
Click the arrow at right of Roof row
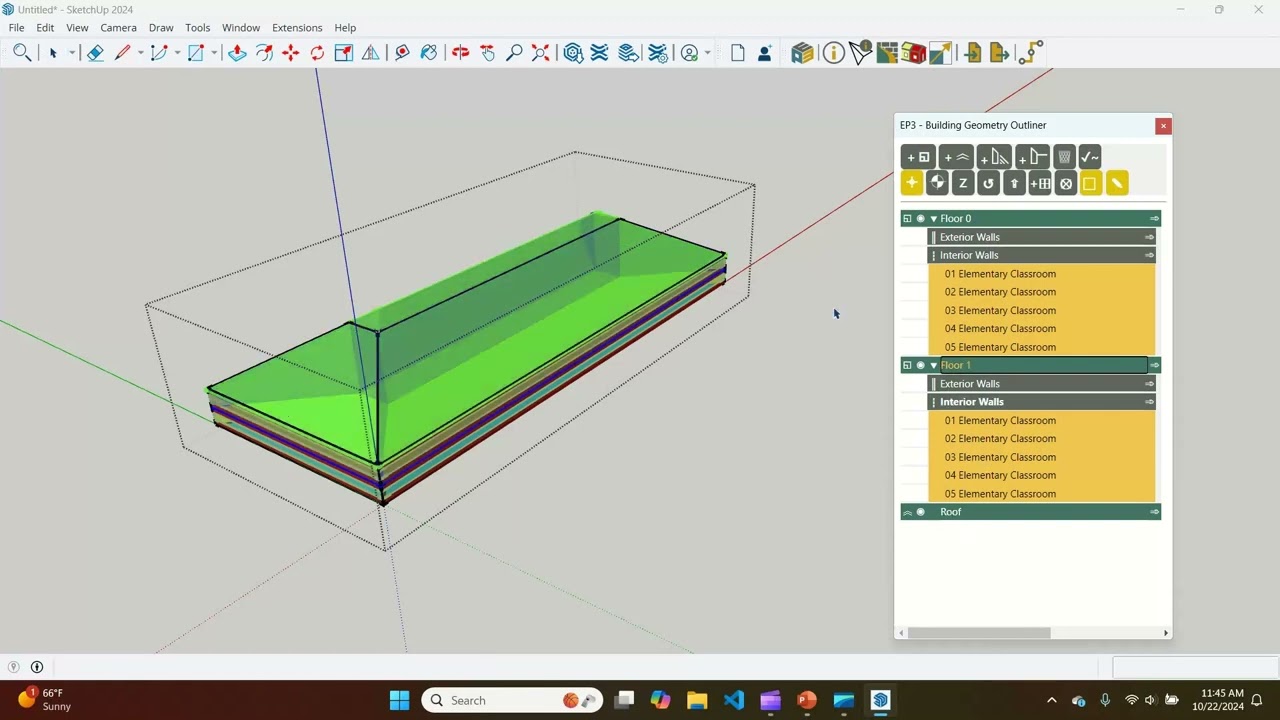[1154, 512]
